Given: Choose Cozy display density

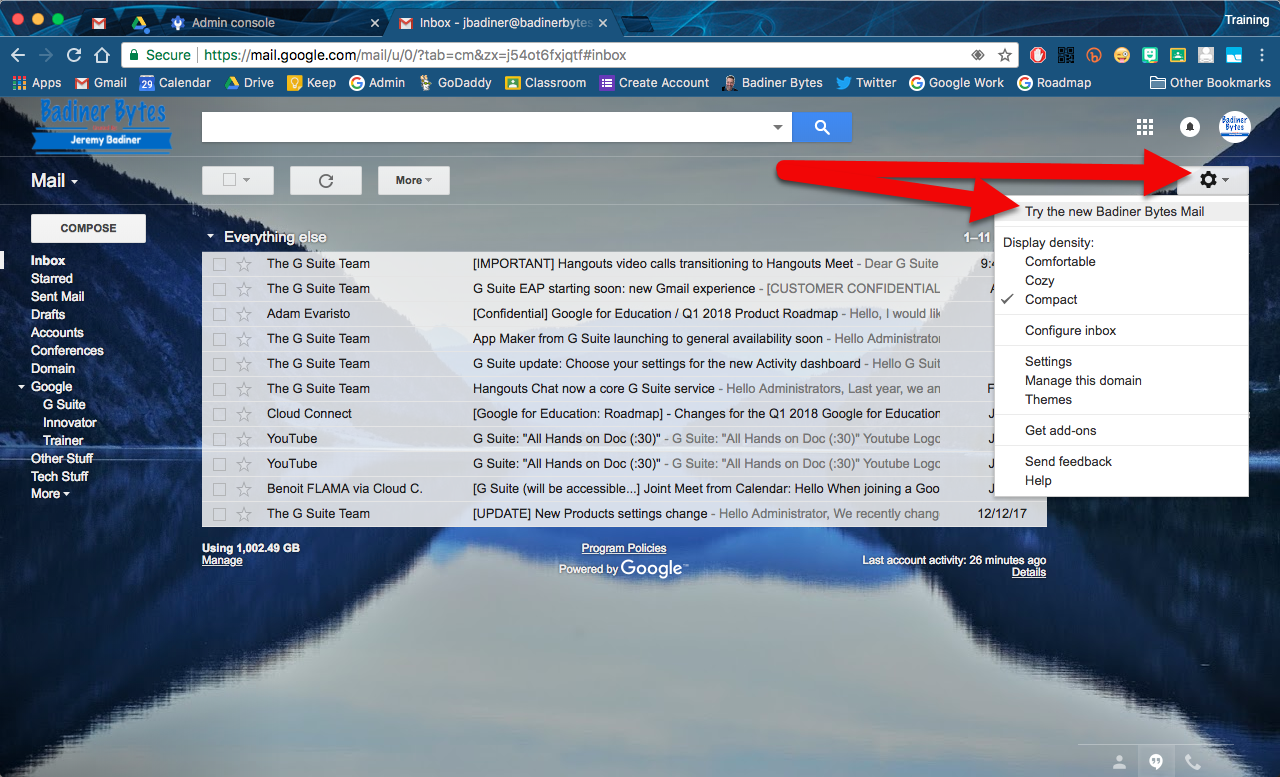Looking at the screenshot, I should coord(1040,281).
